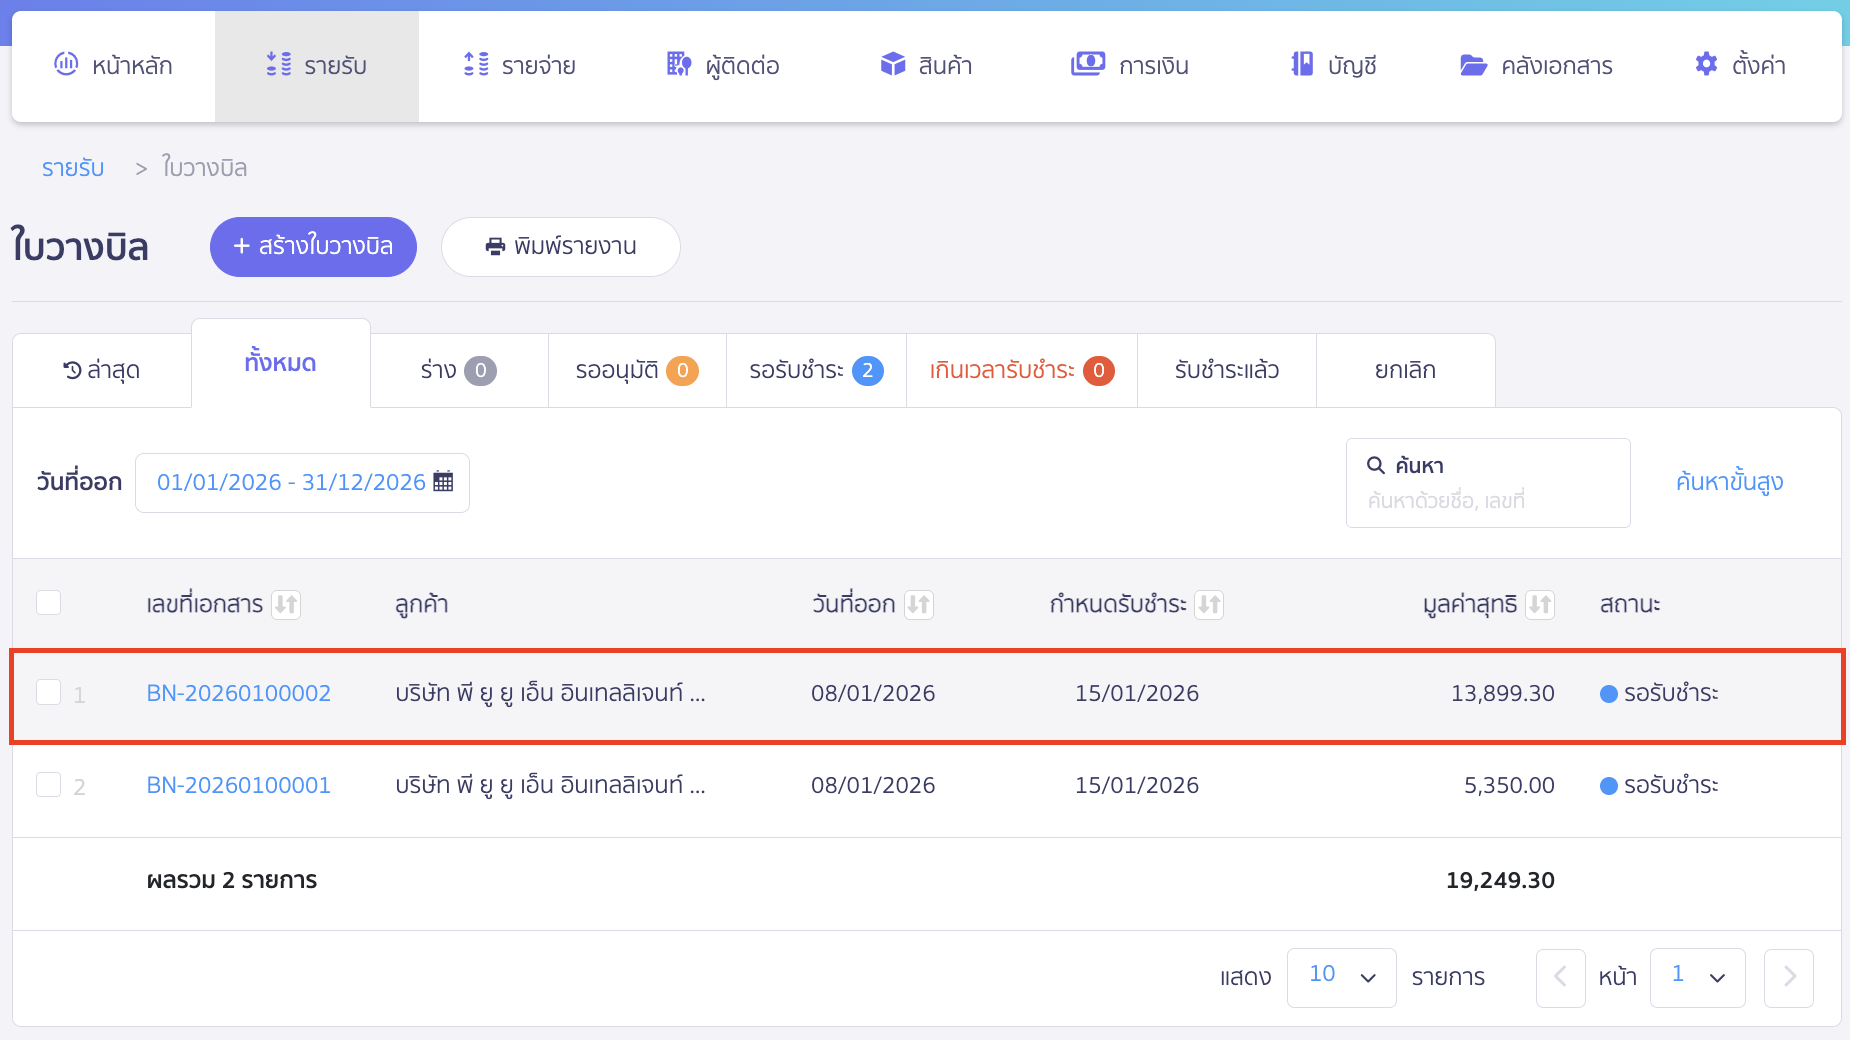Switch to the รอรับชำระ tab
Image resolution: width=1850 pixels, height=1040 pixels.
pos(815,370)
